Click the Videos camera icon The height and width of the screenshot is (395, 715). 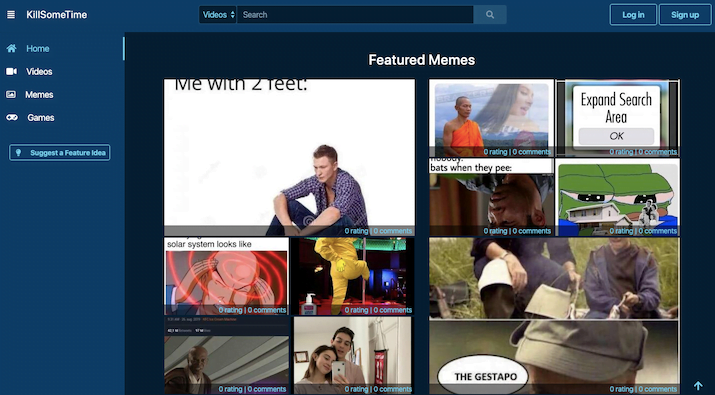(x=11, y=72)
